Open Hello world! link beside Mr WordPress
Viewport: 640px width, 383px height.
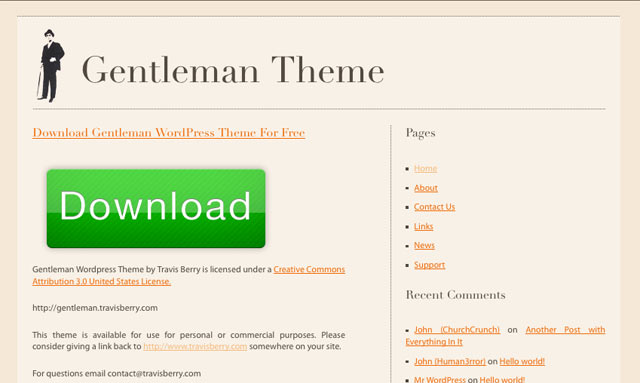pos(502,379)
